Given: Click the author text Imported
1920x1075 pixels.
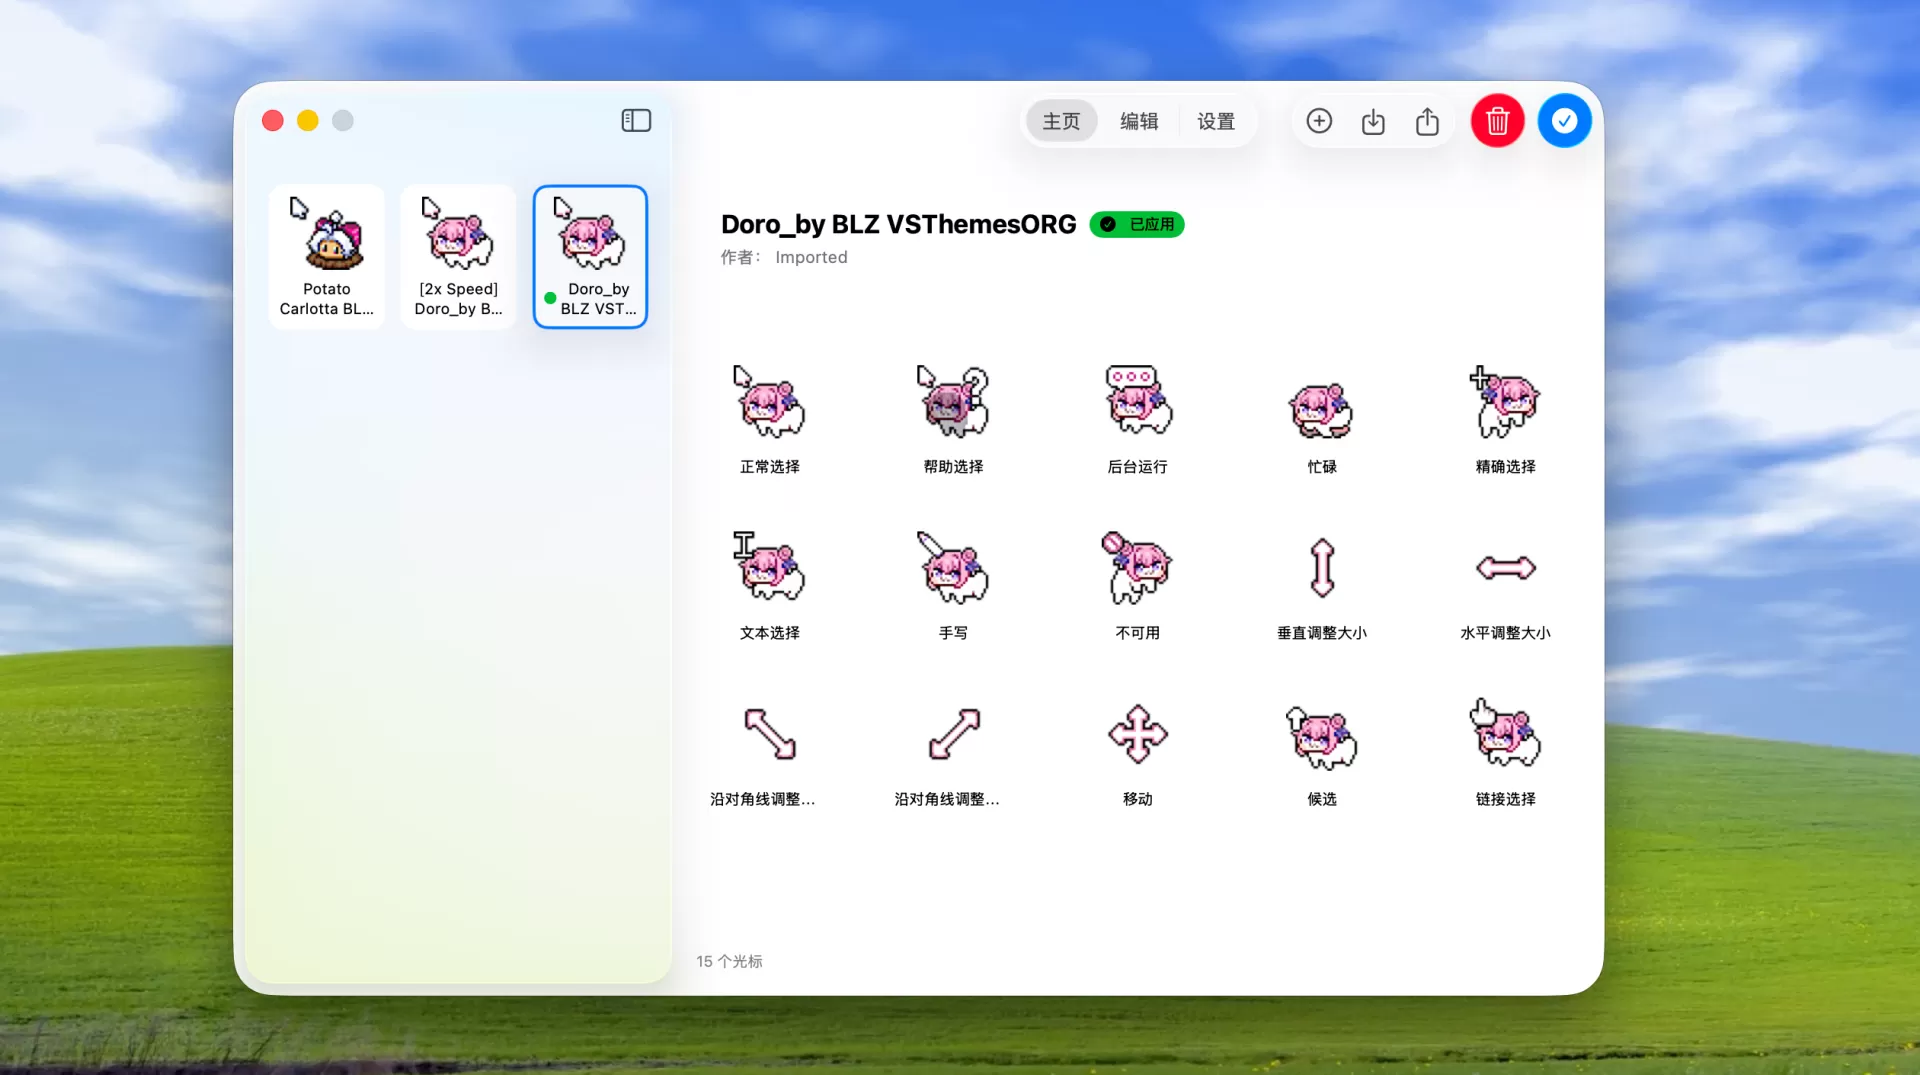Looking at the screenshot, I should [811, 257].
